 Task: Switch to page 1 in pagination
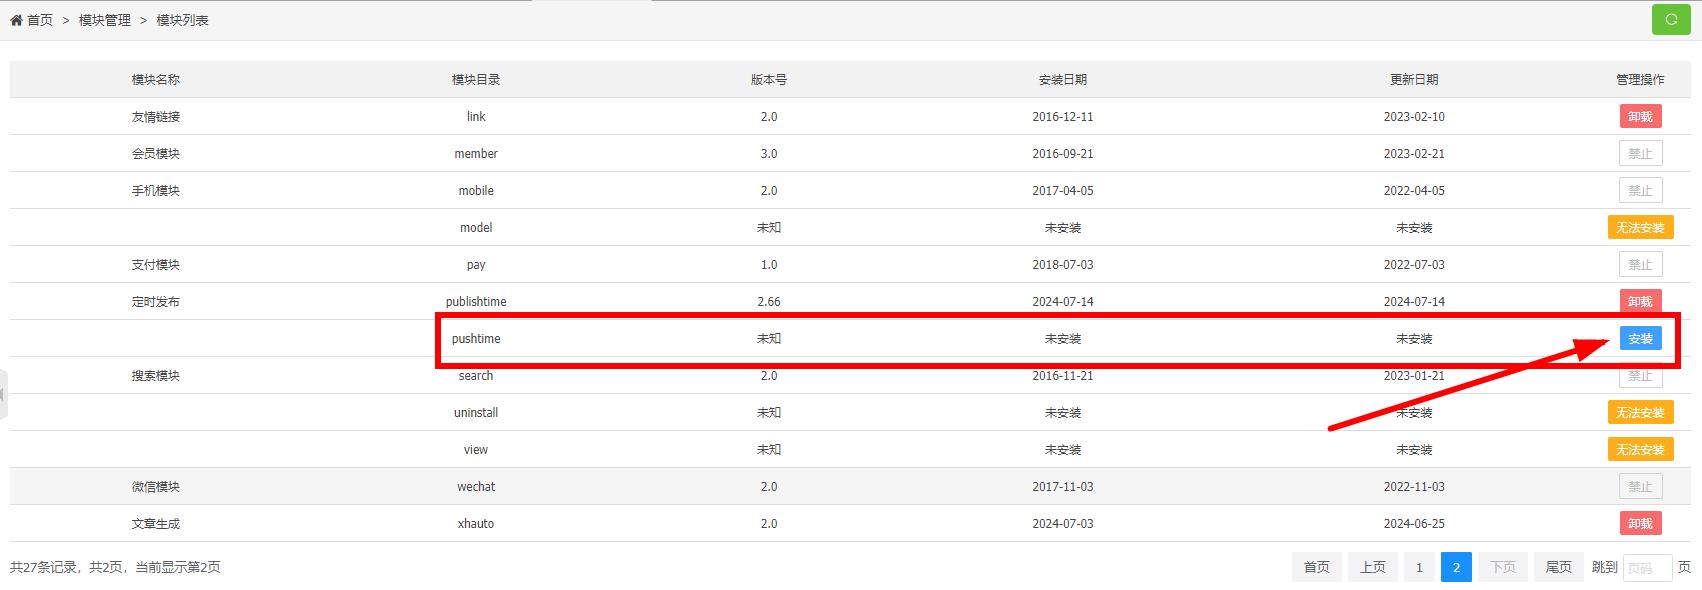point(1418,568)
